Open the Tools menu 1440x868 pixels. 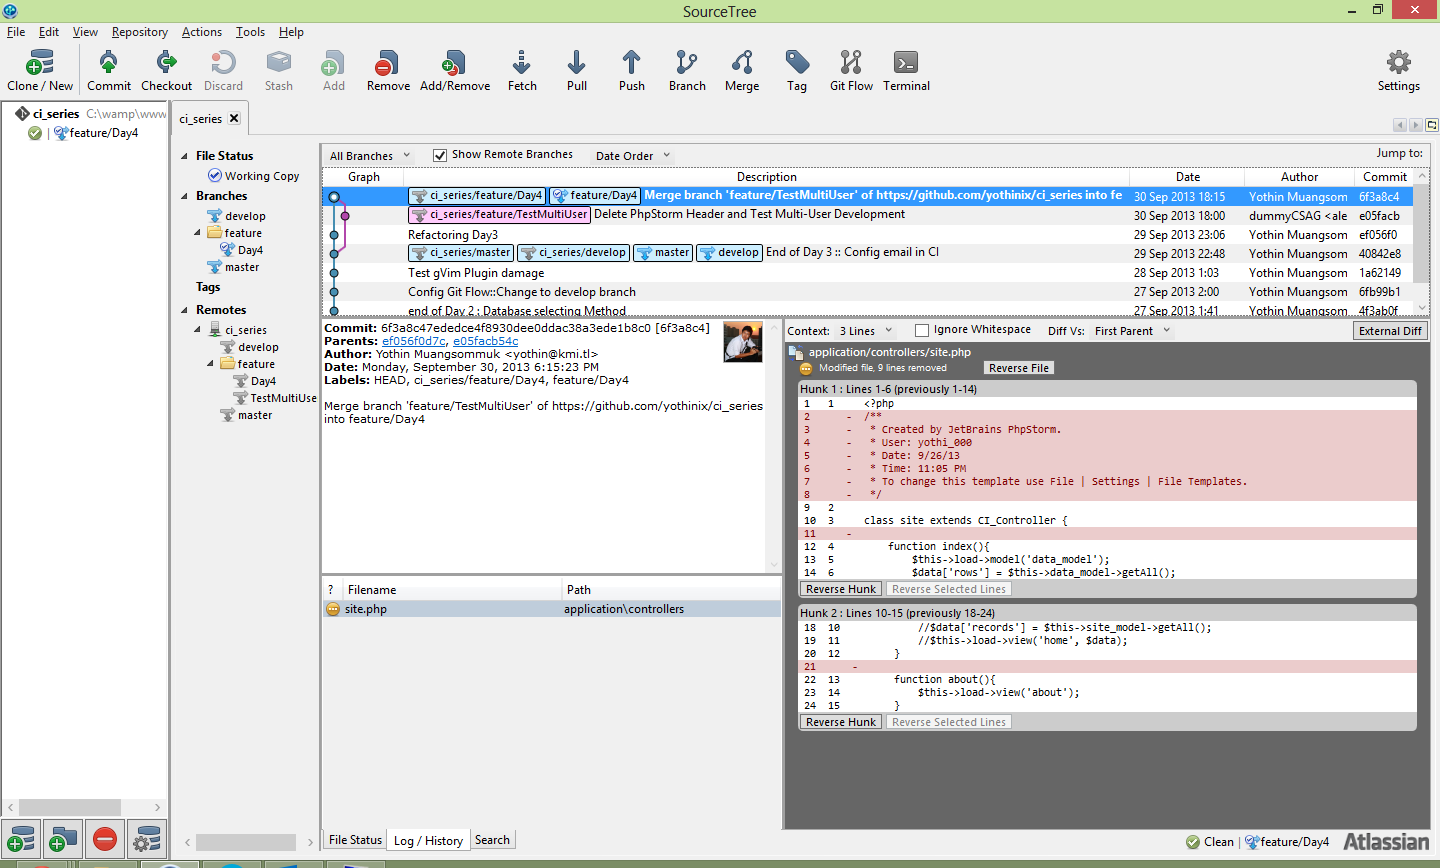[250, 32]
